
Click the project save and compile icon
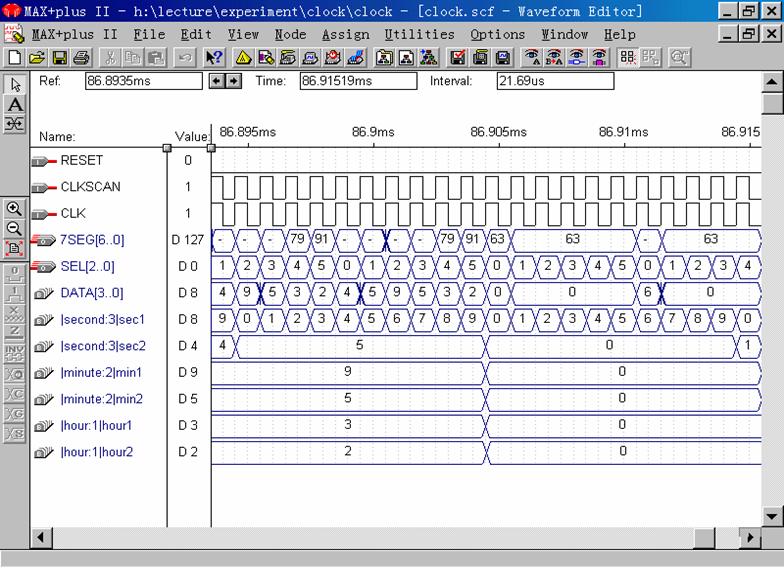(480, 58)
